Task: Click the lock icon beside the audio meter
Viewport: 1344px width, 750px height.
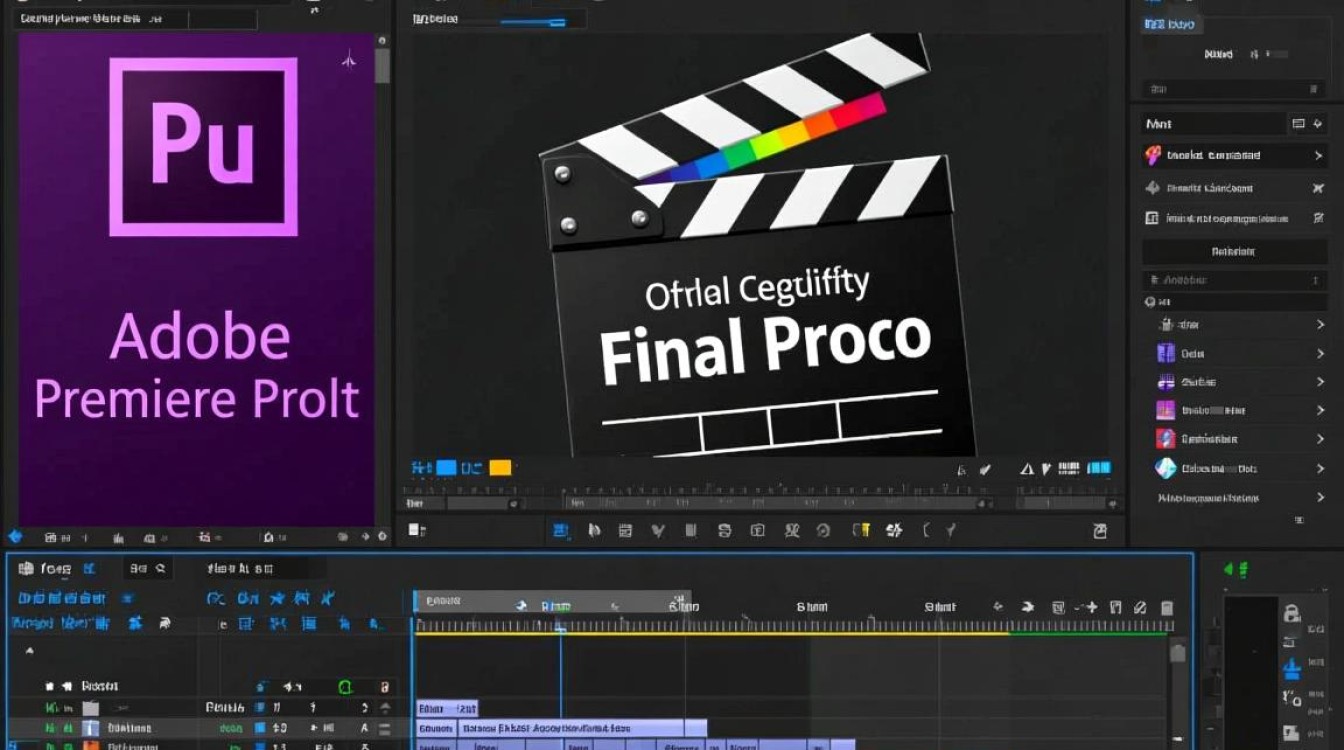Action: 1292,614
